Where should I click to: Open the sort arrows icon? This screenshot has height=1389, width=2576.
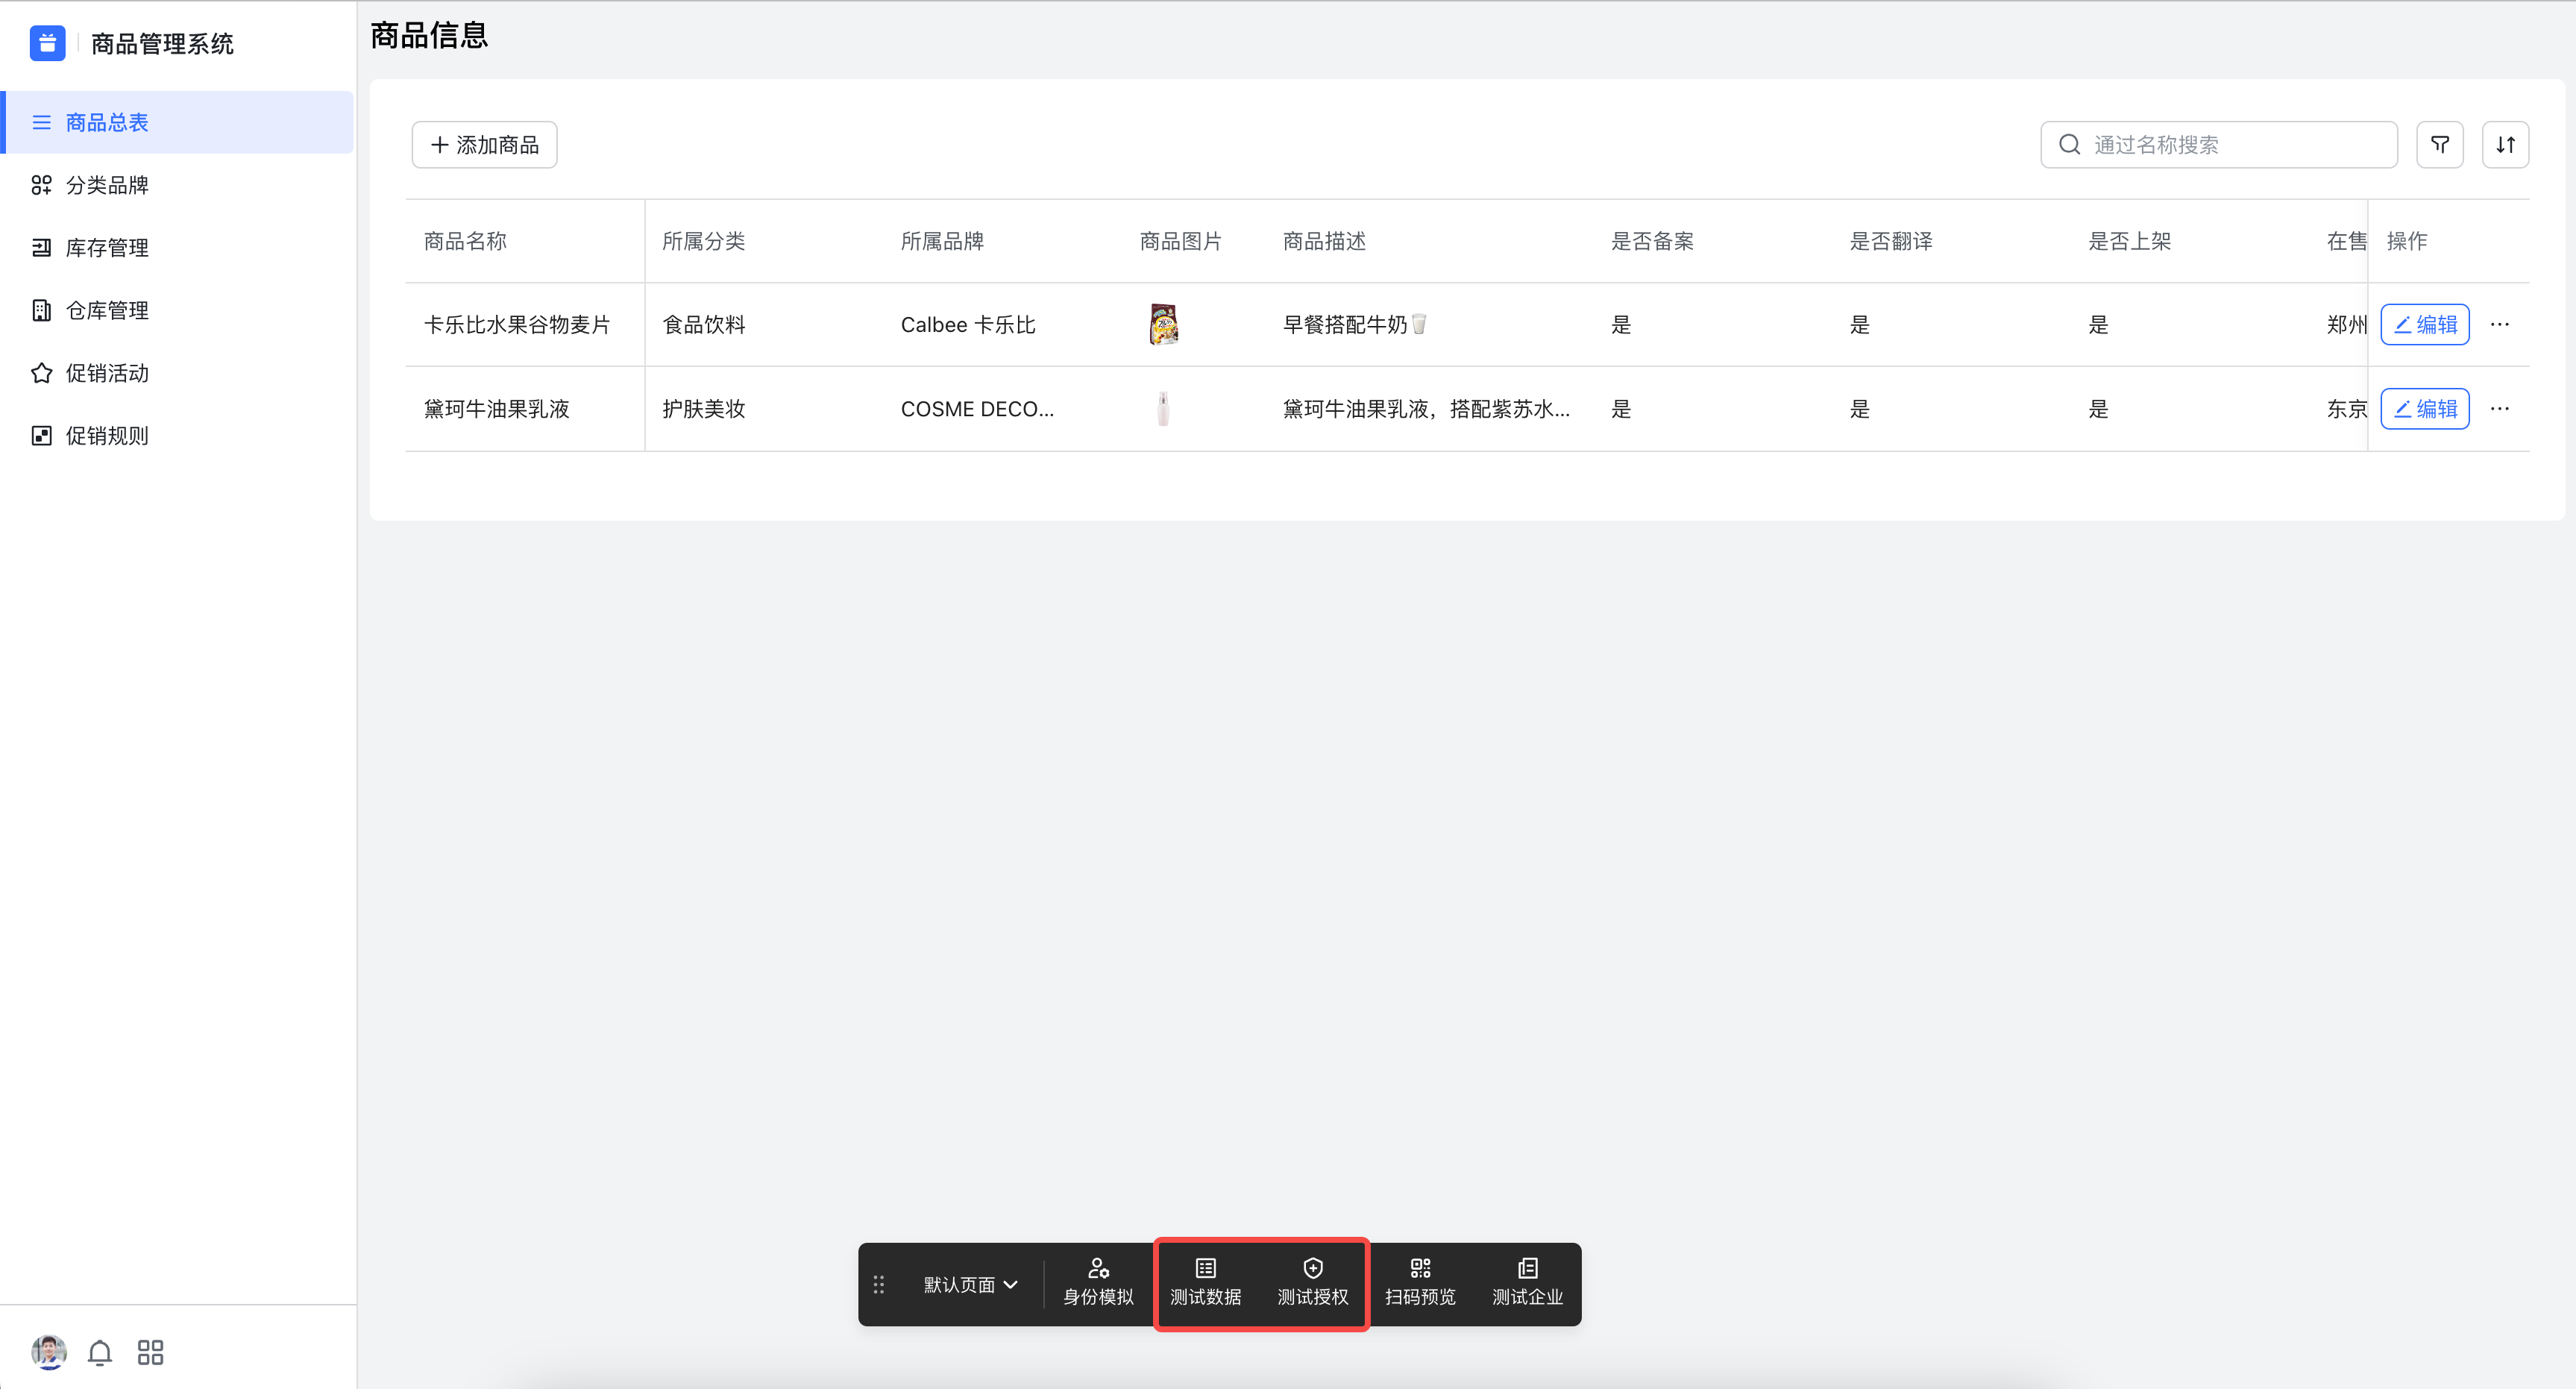click(x=2505, y=145)
